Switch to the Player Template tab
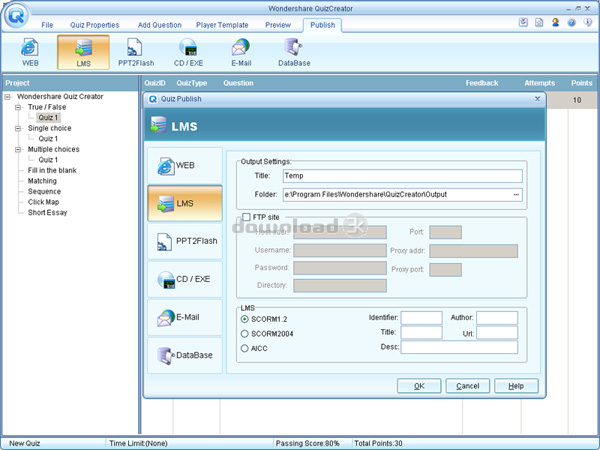 point(222,25)
